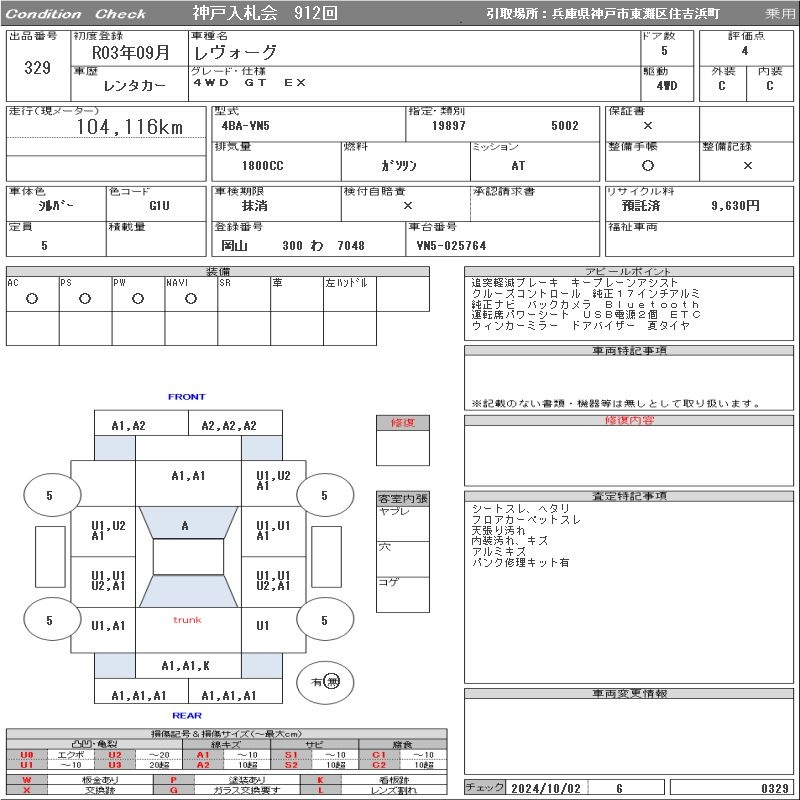Click the circle mark under AC
Screen dimensions: 800x800
pyautogui.click(x=32, y=299)
